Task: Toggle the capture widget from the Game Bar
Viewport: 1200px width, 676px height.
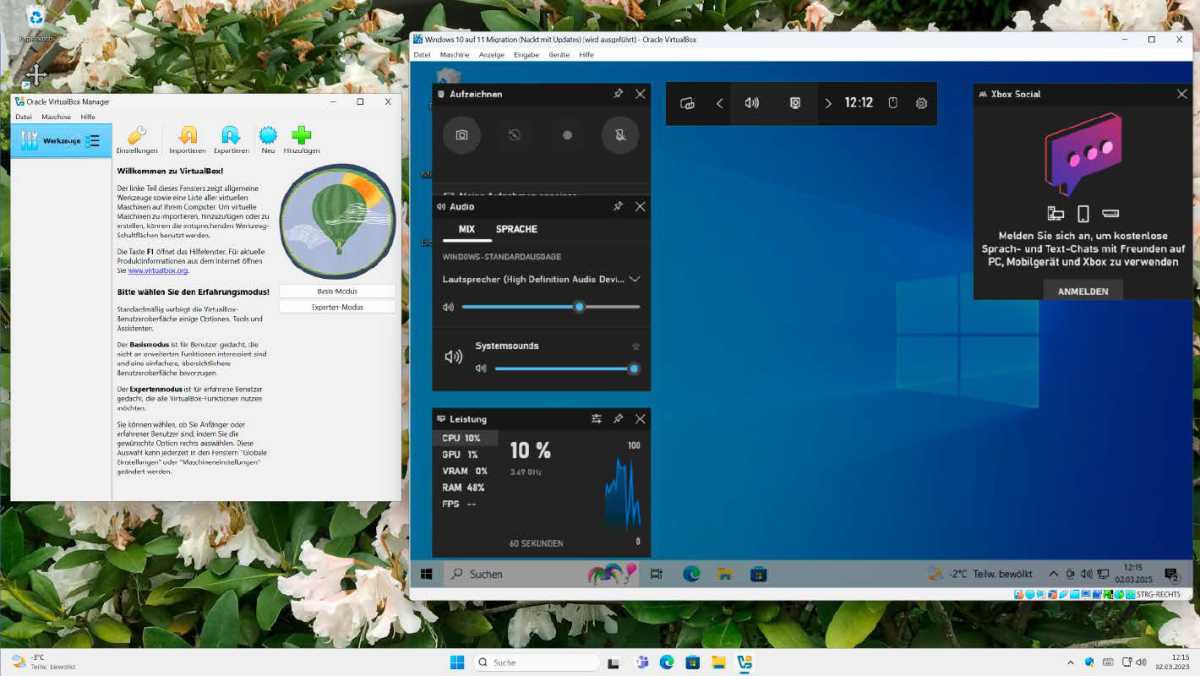Action: 795,103
